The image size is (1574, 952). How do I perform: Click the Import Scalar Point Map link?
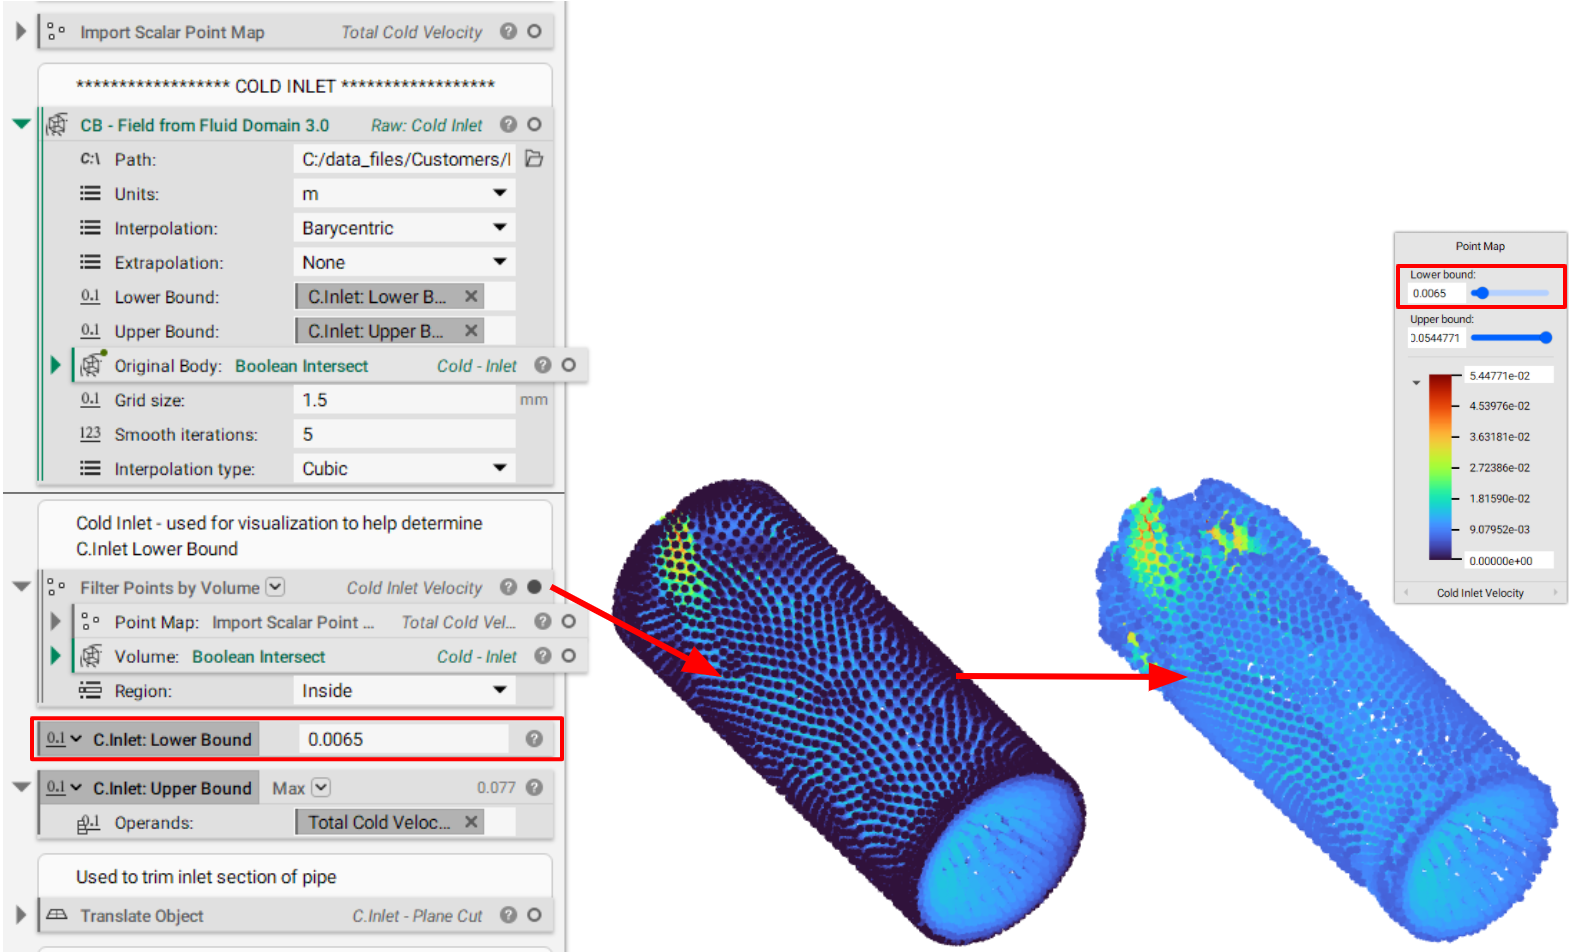[292, 622]
